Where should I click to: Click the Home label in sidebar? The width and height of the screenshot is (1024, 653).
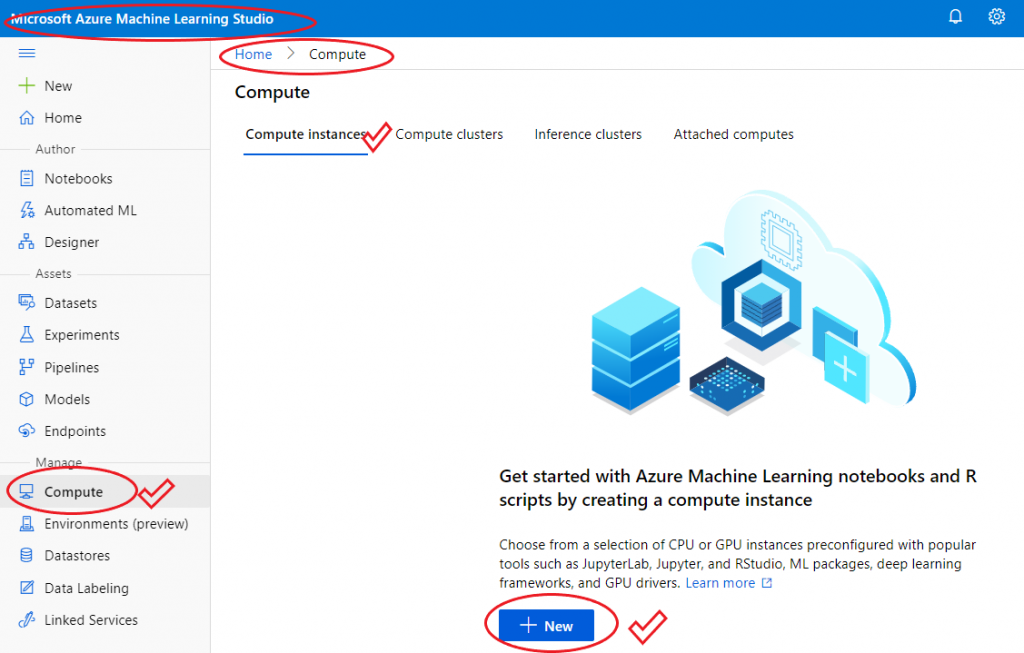coord(63,118)
